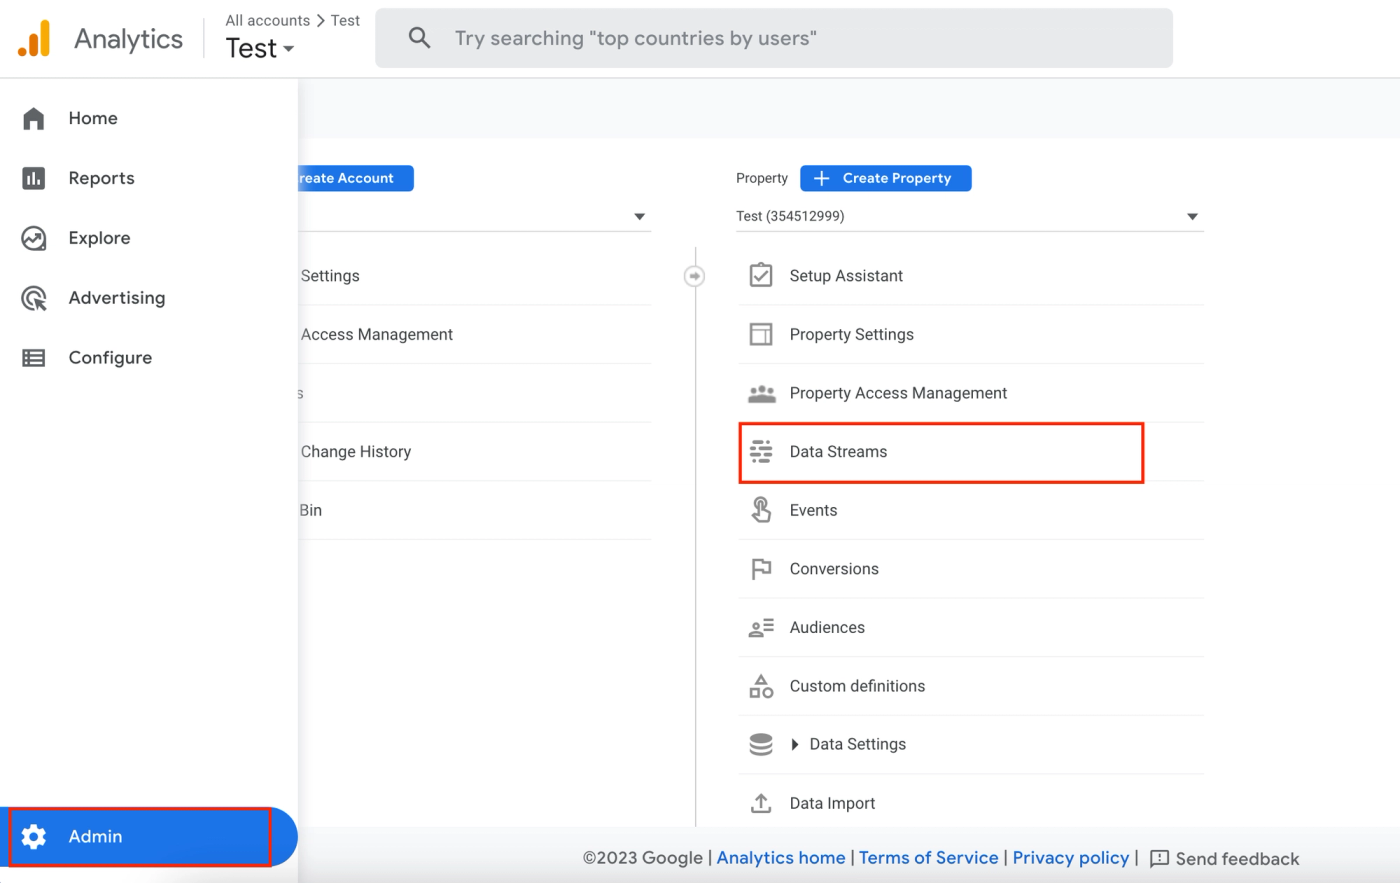Viewport: 1400px width, 883px height.
Task: Click the Send feedback speech bubble icon
Action: 1160,858
